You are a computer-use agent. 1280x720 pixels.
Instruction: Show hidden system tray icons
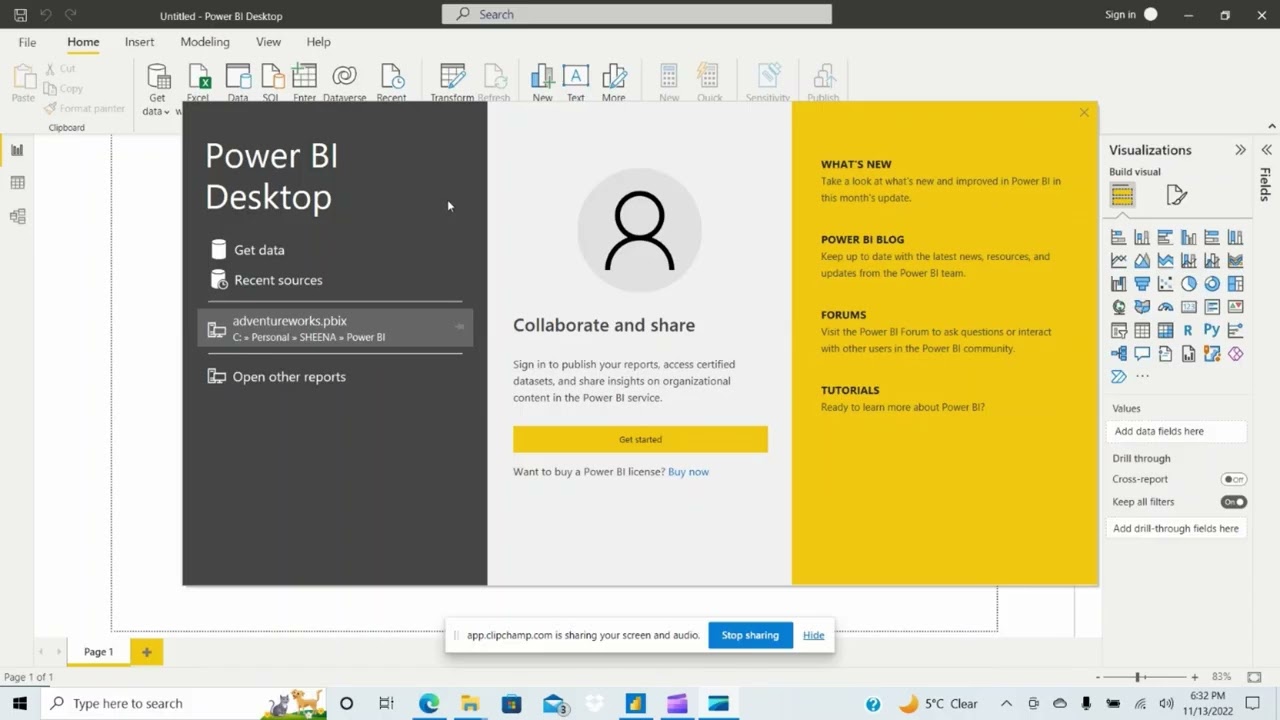point(1006,703)
